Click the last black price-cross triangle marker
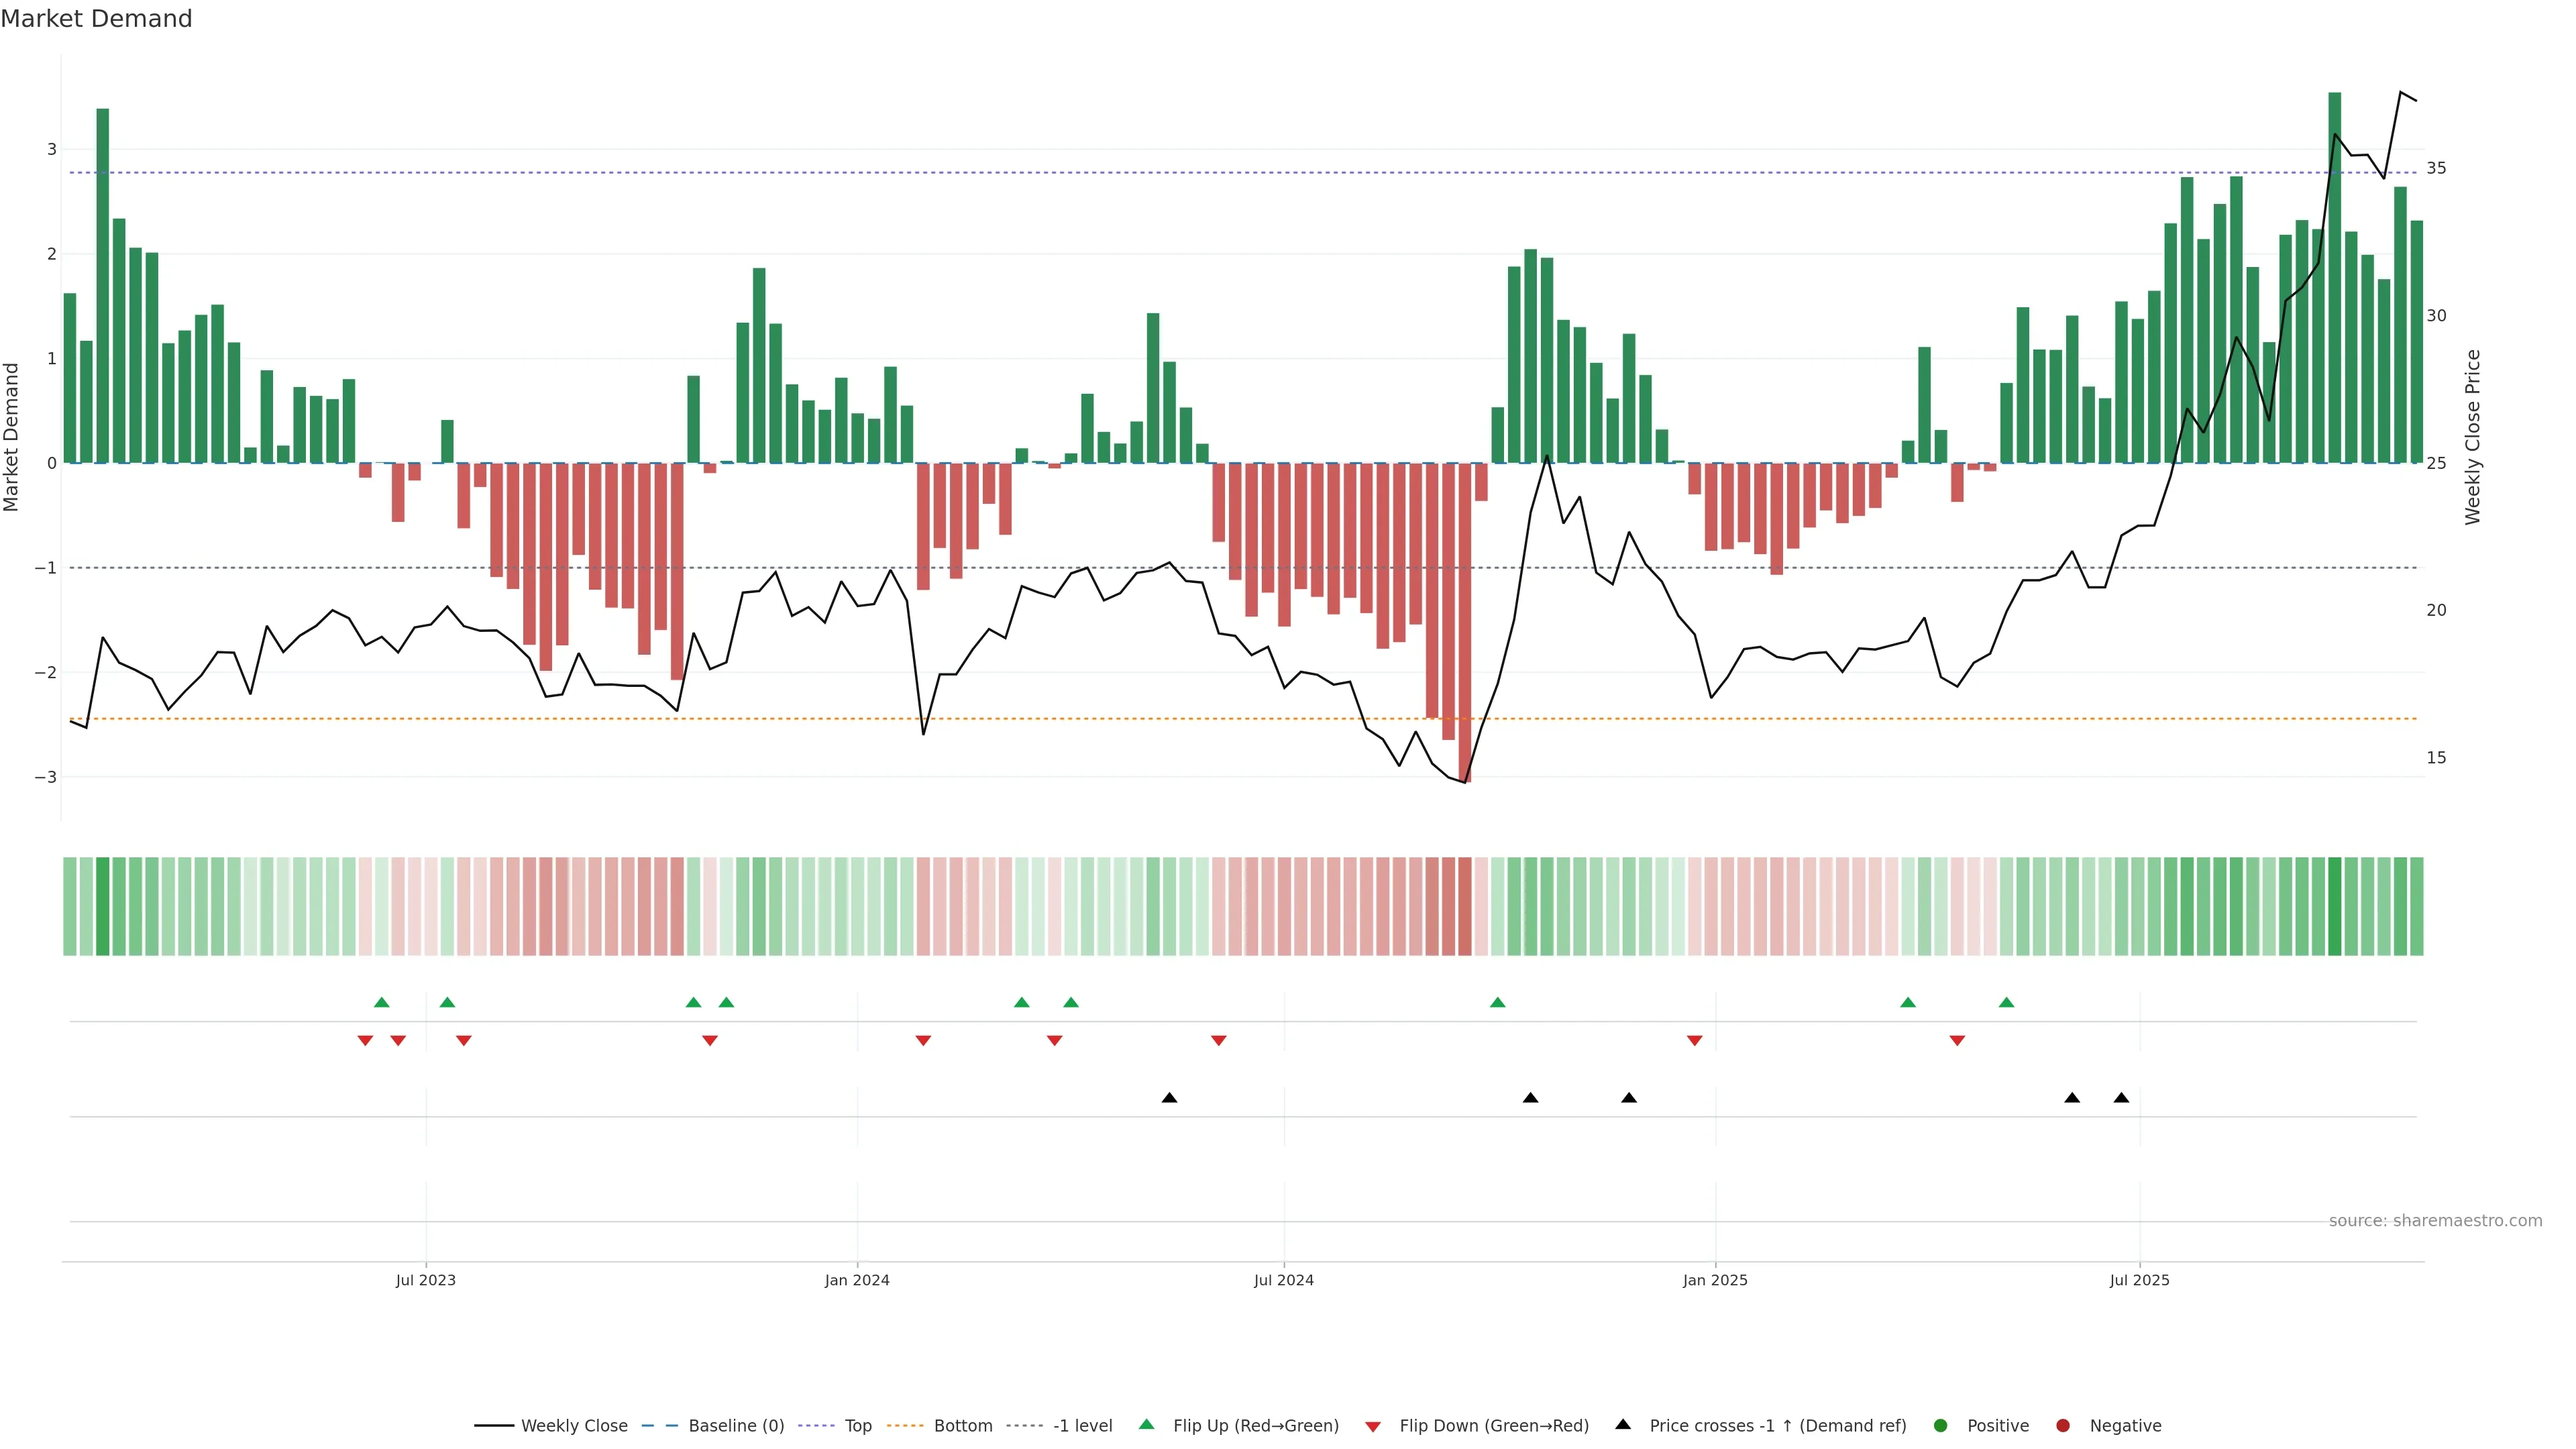Viewport: 2576px width, 1449px height. (x=2121, y=1098)
